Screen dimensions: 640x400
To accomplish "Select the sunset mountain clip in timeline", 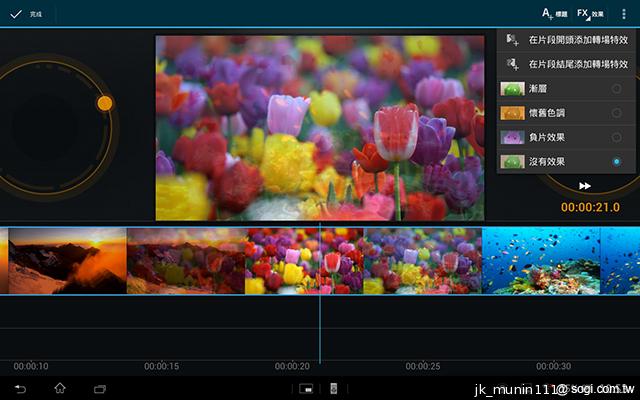I will [67, 261].
